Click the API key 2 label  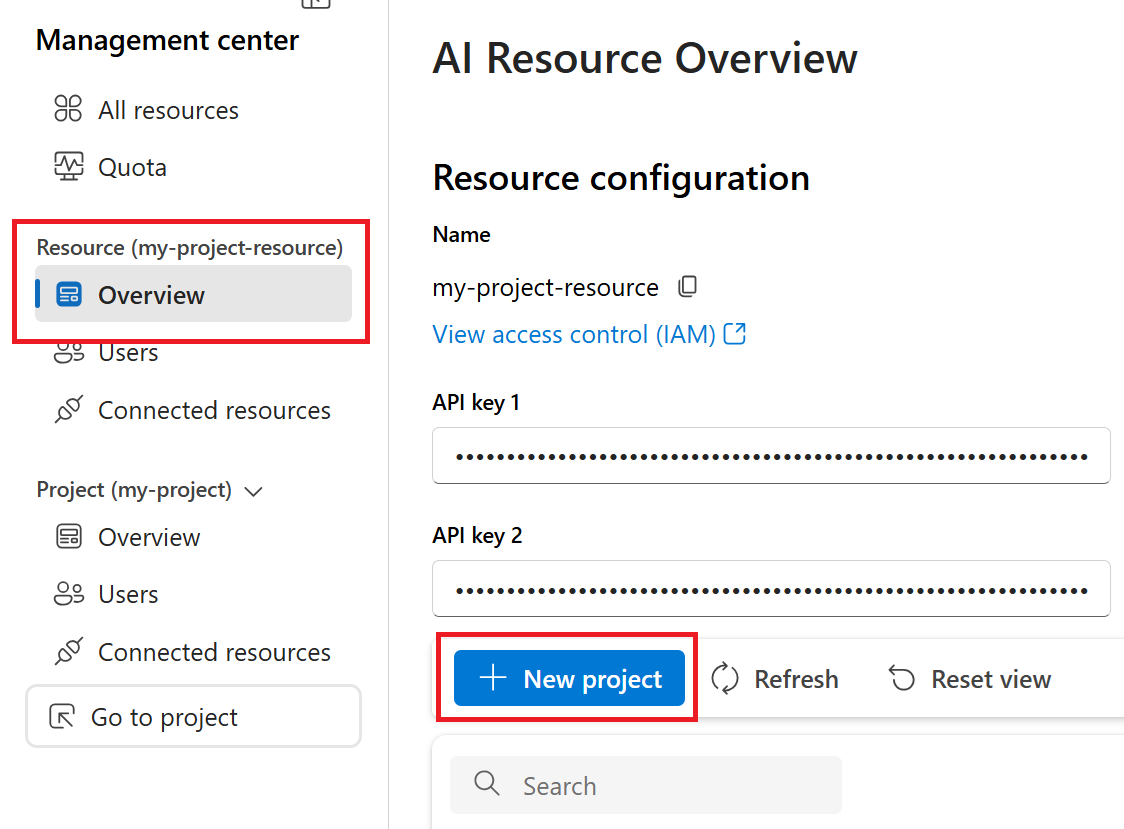(x=477, y=536)
